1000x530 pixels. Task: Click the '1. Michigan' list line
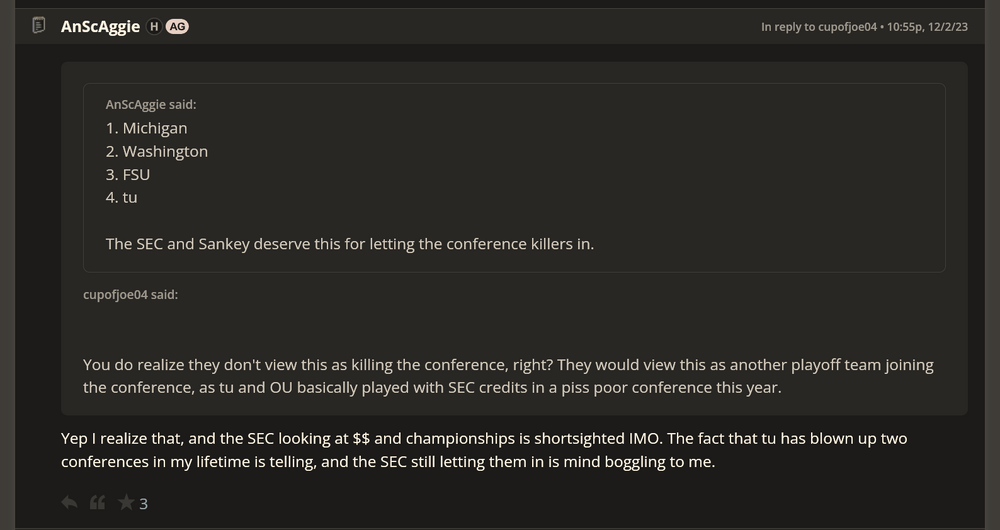[146, 128]
